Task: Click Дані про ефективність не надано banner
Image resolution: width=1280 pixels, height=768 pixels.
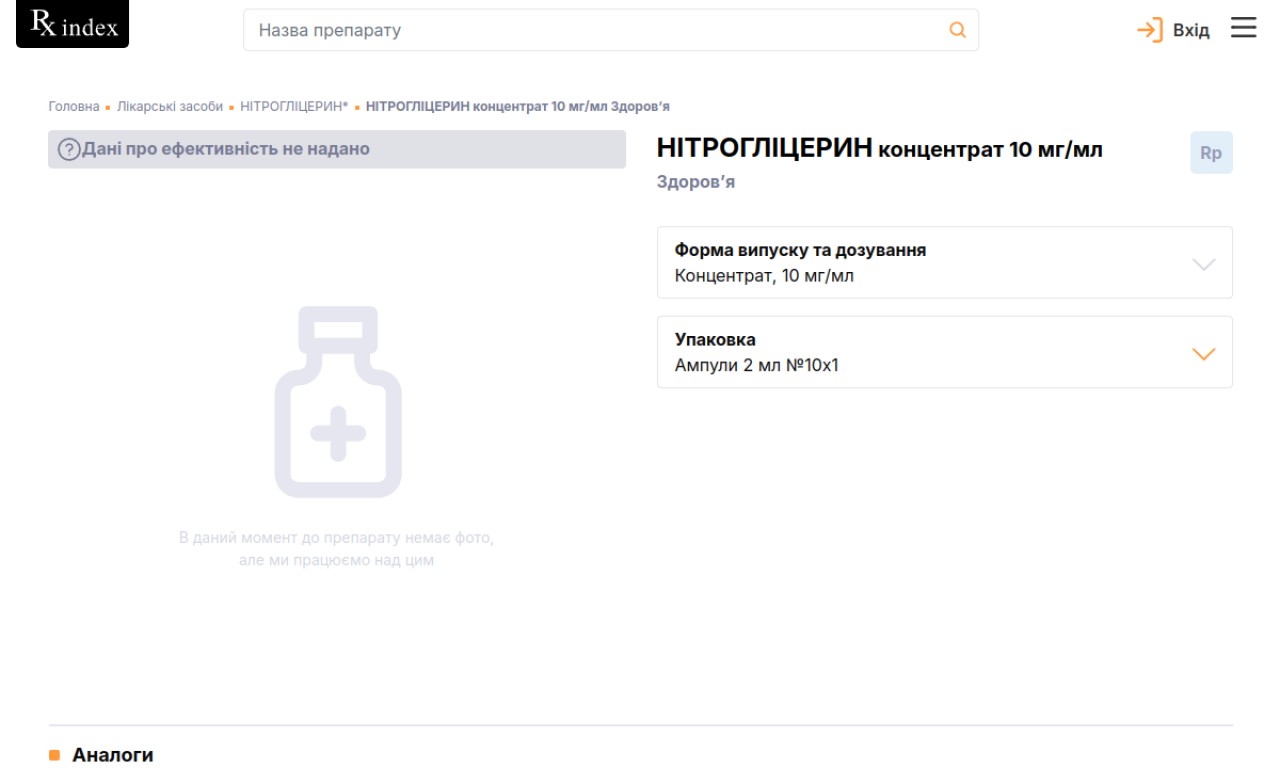Action: click(227, 150)
